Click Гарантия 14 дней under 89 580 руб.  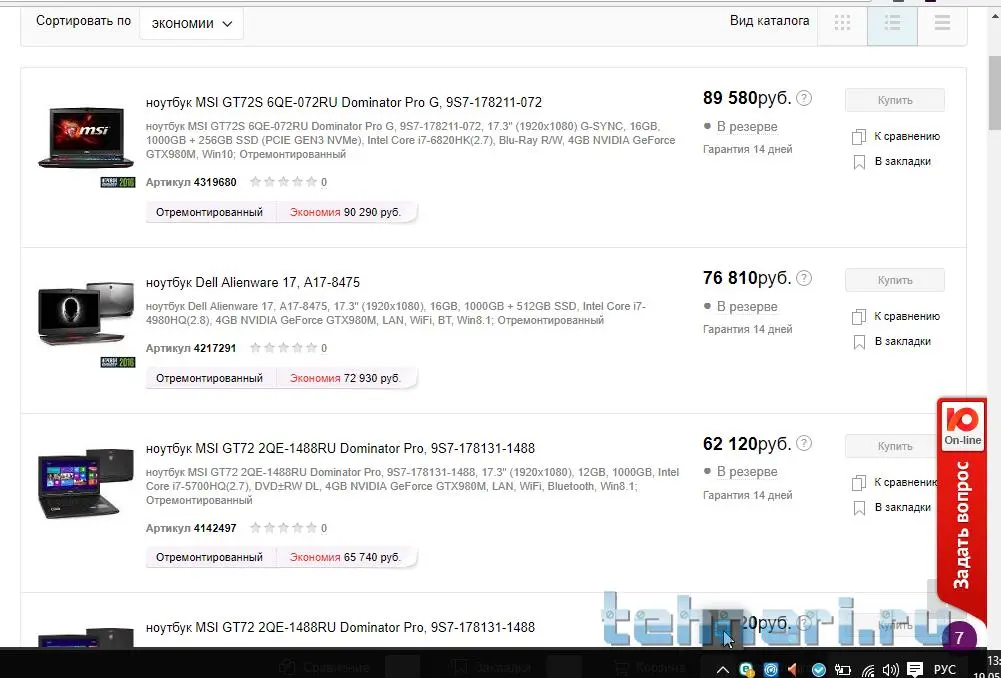tap(748, 149)
